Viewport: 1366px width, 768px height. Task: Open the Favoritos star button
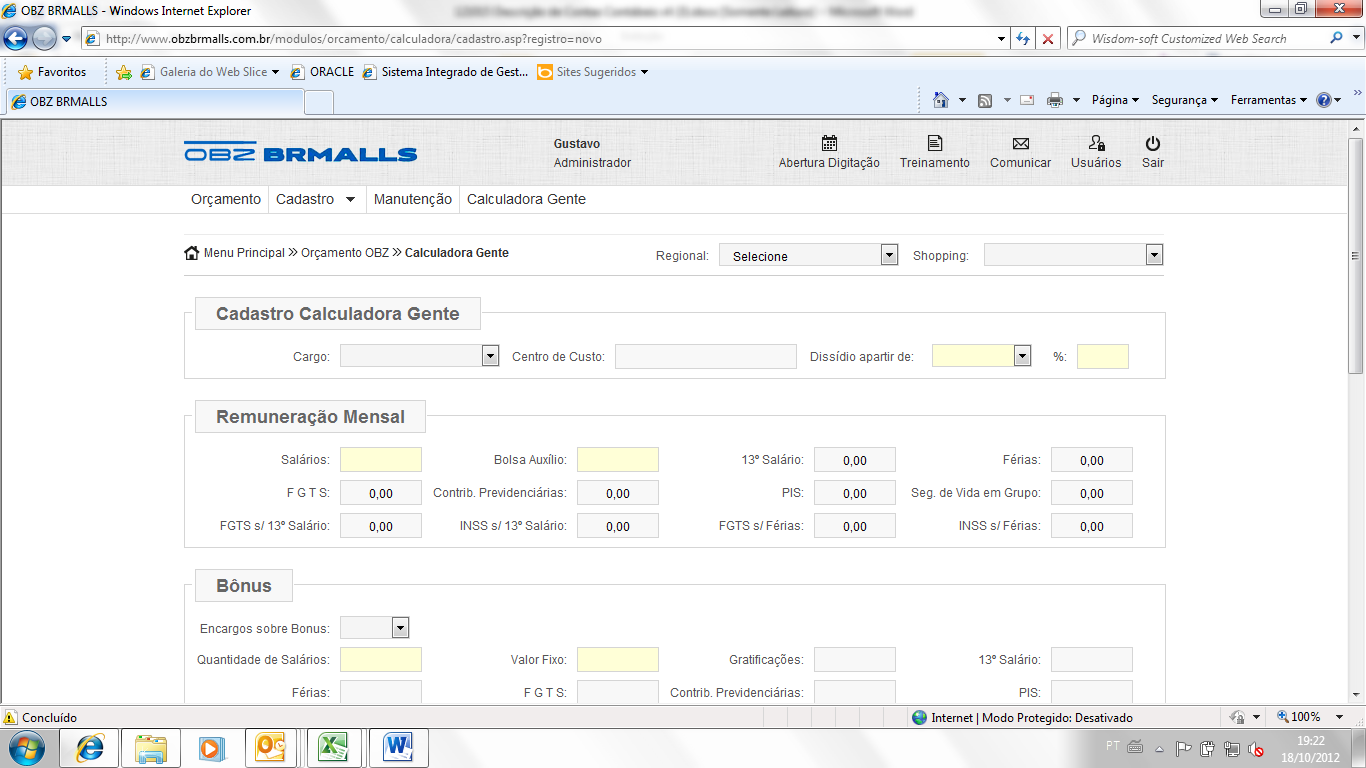pos(52,72)
